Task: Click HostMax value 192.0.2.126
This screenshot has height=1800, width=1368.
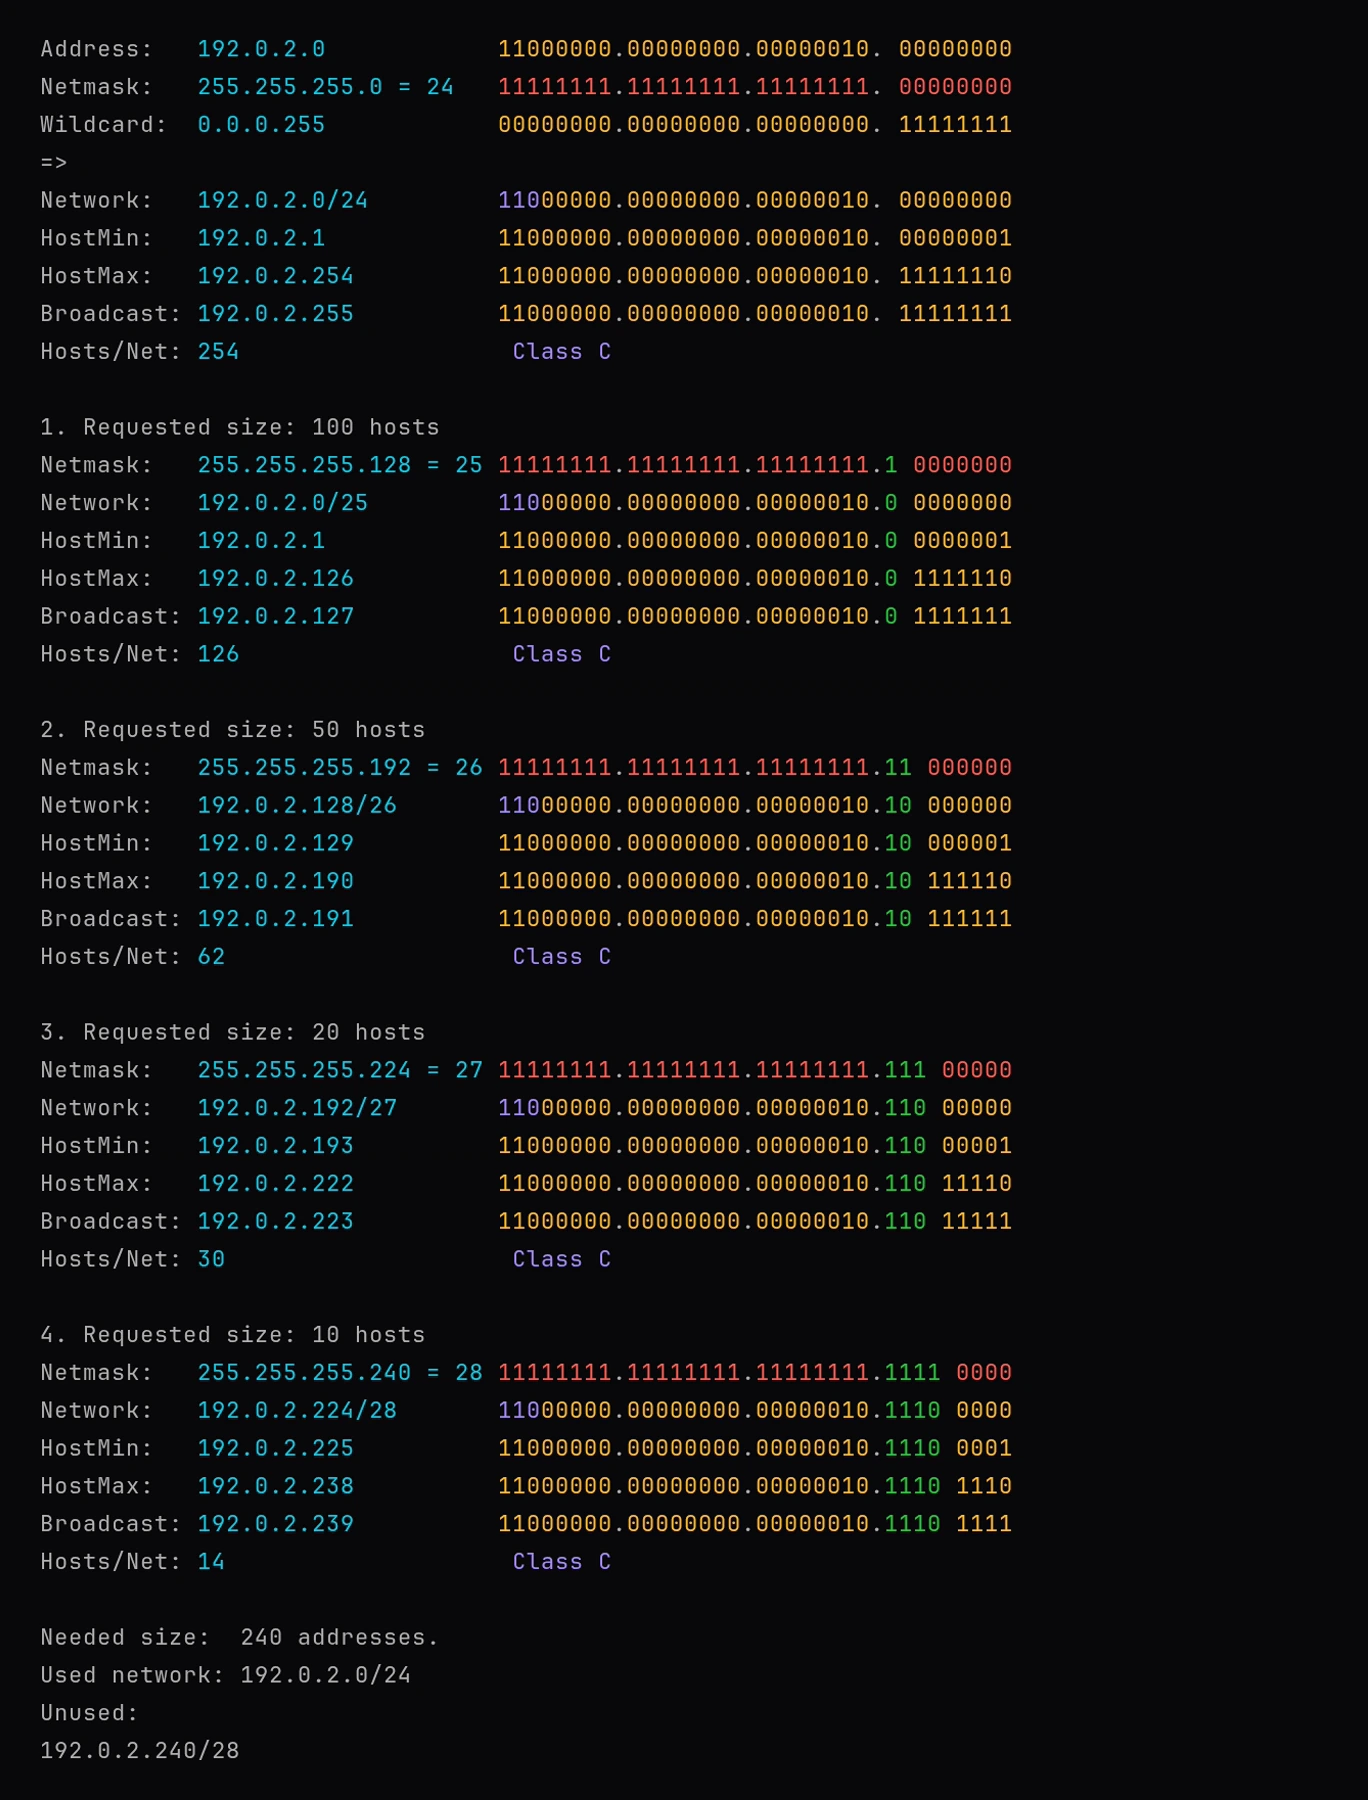Action: click(276, 579)
